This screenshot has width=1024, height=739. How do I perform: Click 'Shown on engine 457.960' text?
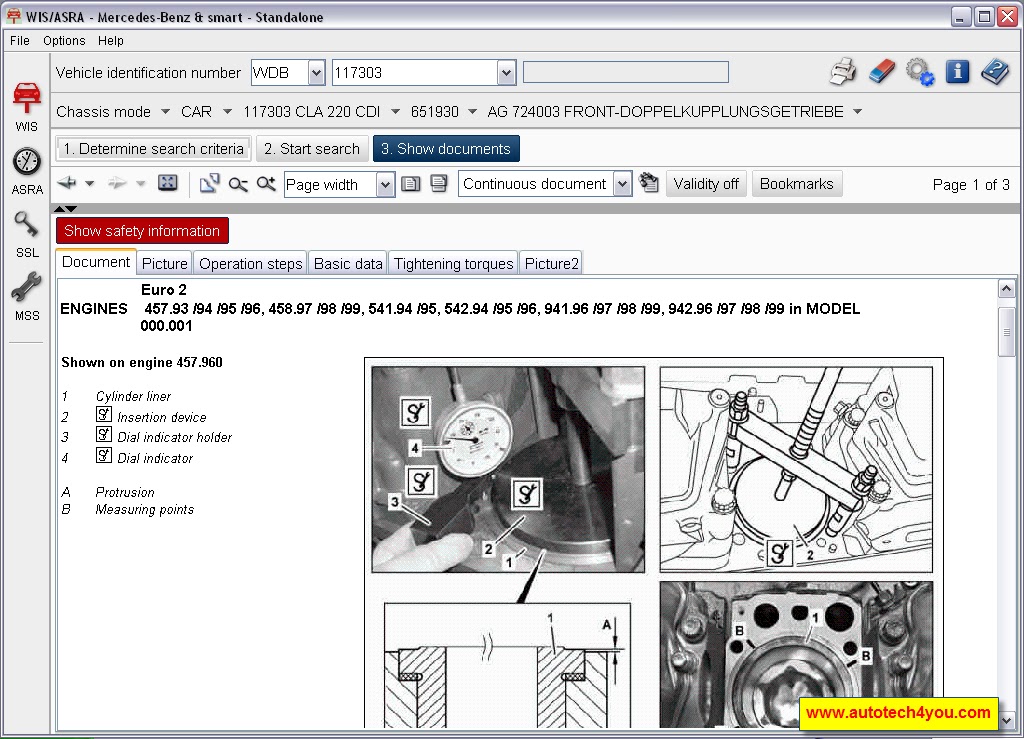point(142,362)
